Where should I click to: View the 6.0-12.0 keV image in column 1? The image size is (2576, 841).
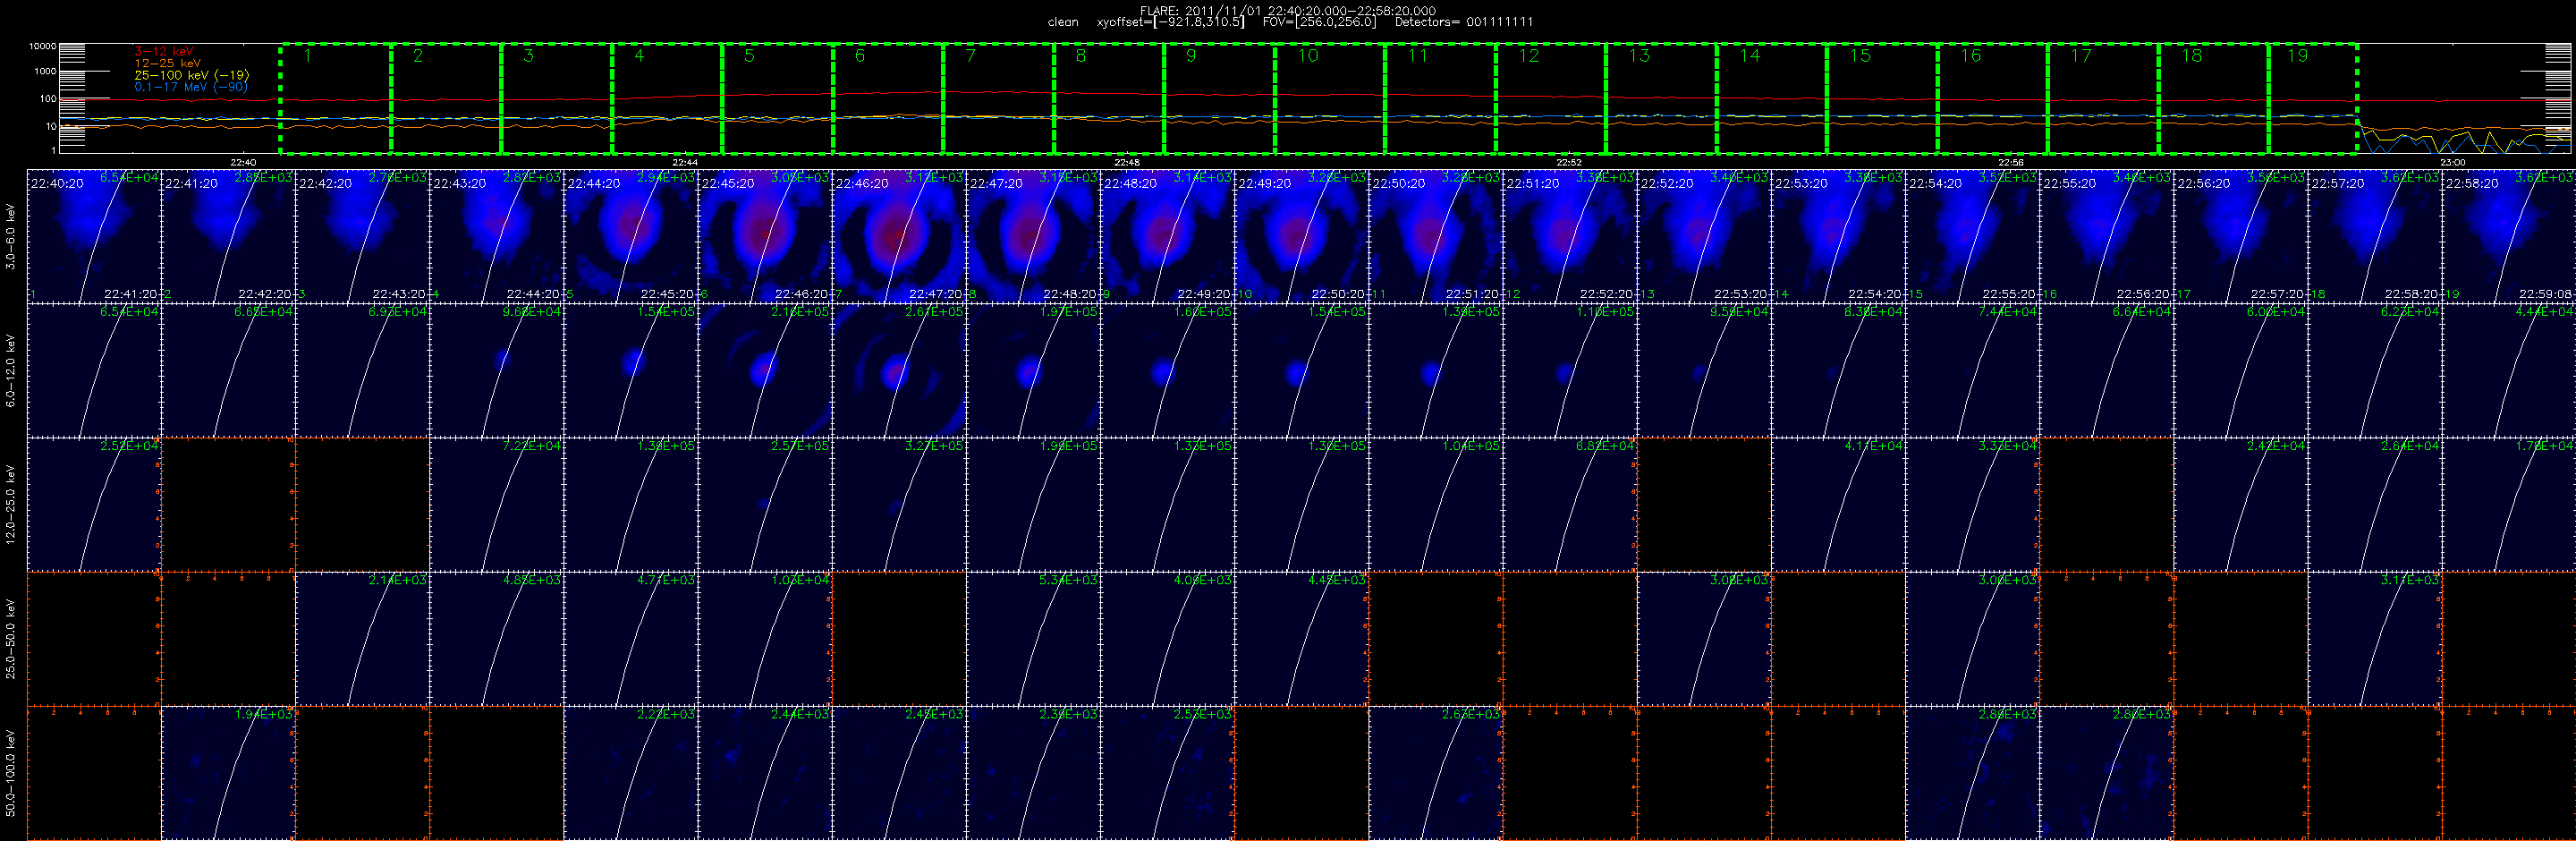point(94,370)
